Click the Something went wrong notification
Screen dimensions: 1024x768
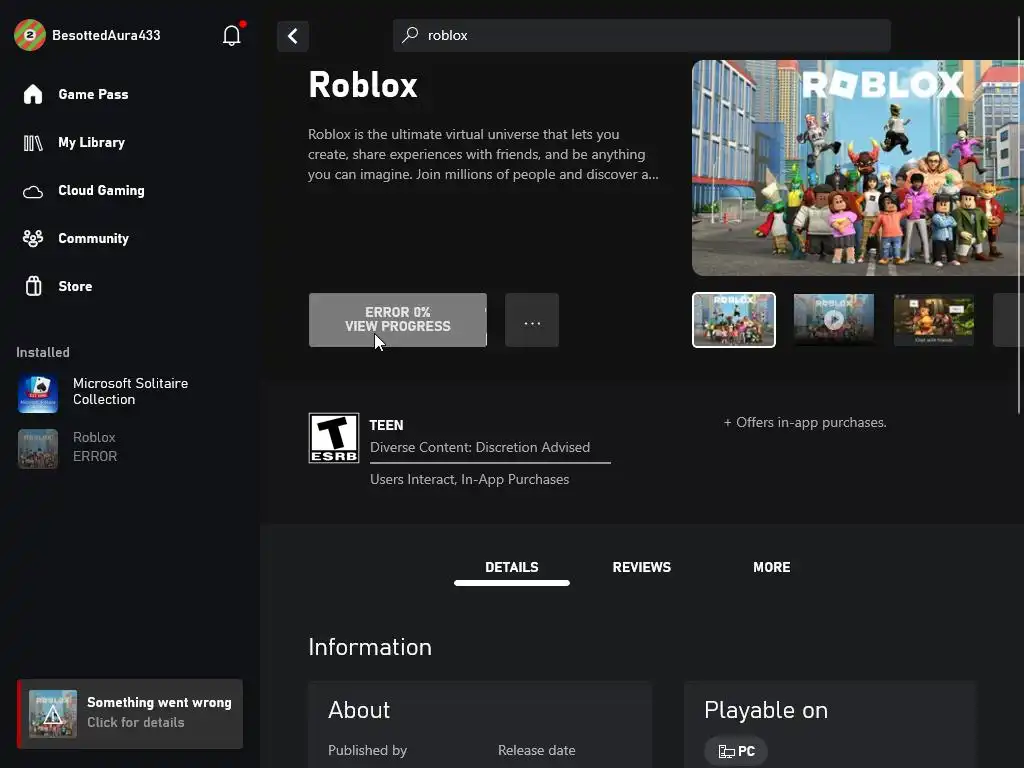pos(130,713)
